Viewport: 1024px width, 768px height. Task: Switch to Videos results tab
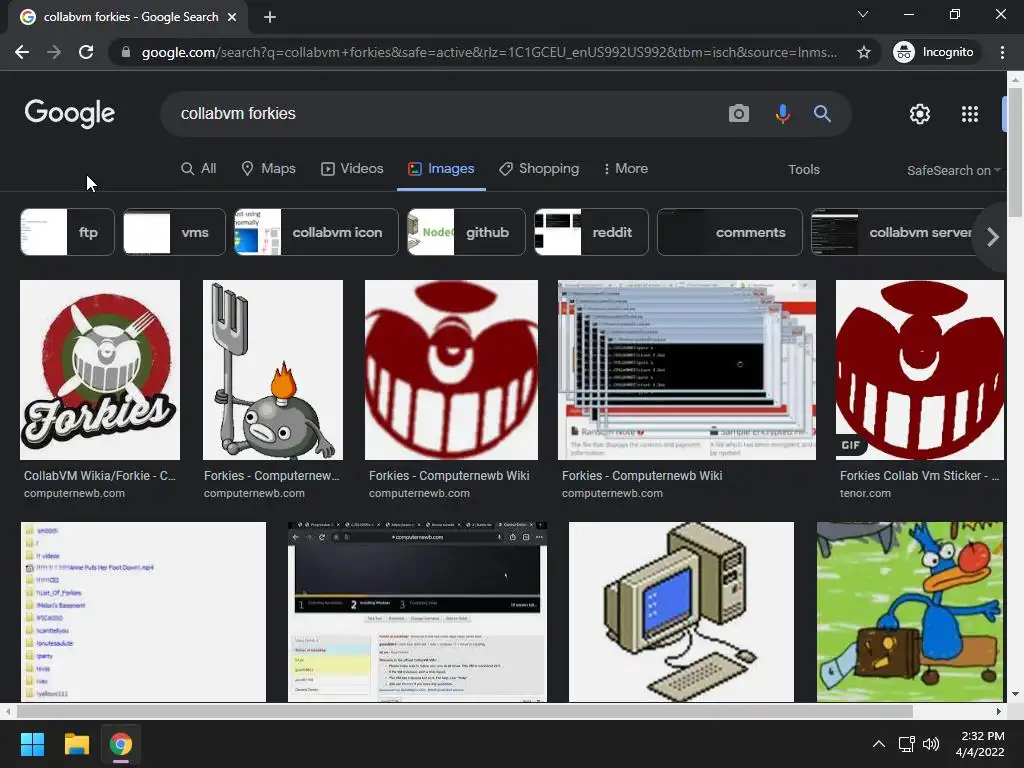pos(352,168)
